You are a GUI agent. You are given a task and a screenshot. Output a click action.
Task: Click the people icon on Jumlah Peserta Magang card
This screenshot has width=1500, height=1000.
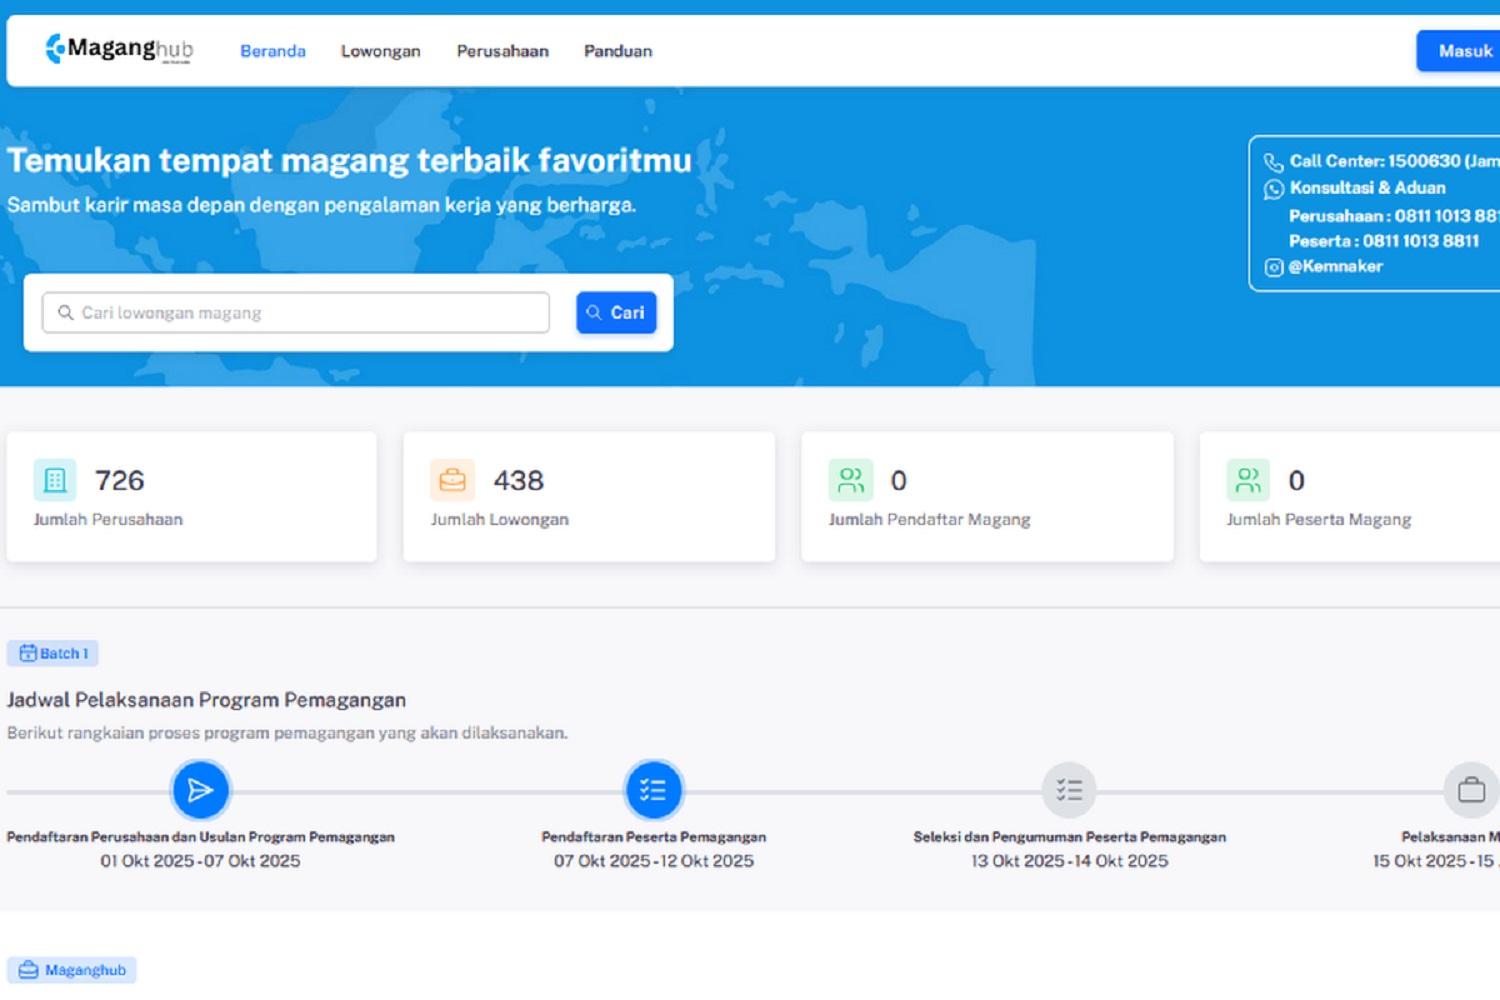[1247, 480]
